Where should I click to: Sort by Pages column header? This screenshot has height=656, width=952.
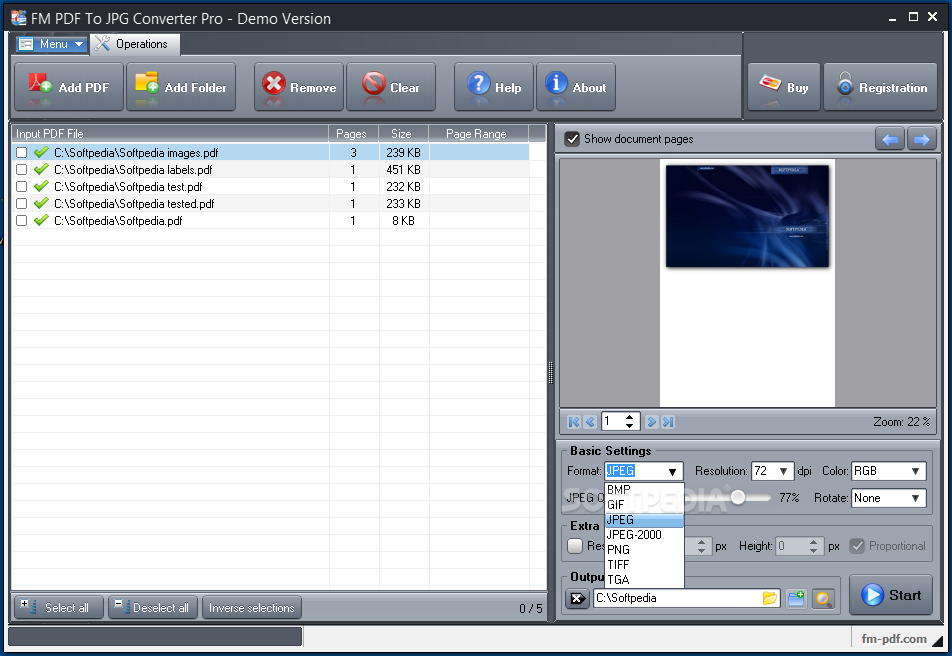click(353, 134)
